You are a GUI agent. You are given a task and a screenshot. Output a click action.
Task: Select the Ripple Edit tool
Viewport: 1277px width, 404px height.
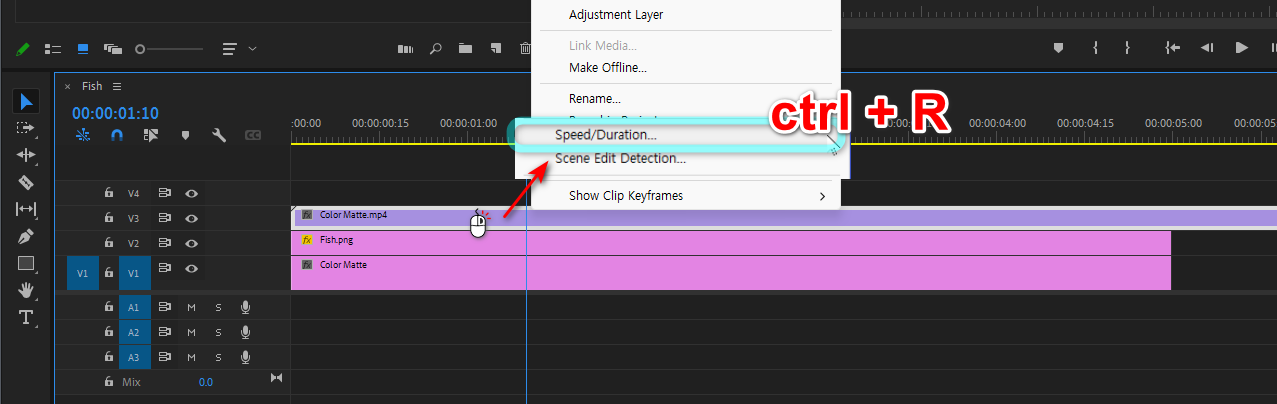point(26,155)
